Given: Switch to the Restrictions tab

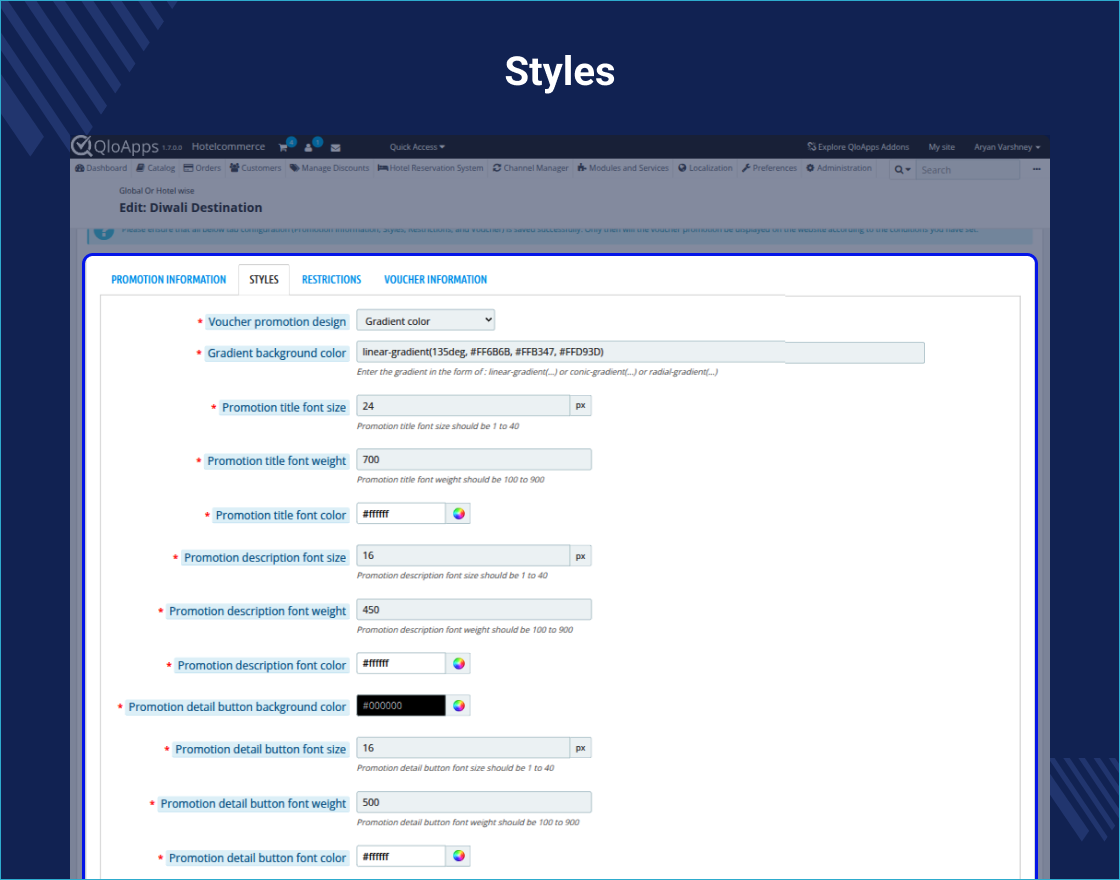Looking at the screenshot, I should [x=331, y=279].
